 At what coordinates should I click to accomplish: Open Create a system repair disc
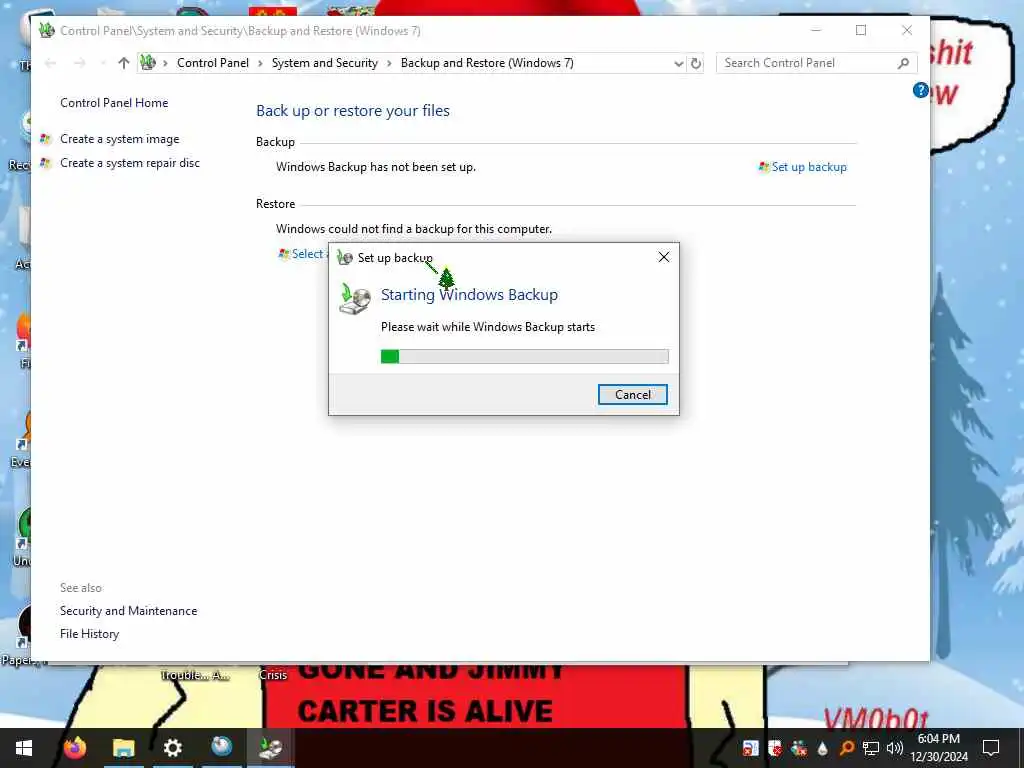click(130, 163)
